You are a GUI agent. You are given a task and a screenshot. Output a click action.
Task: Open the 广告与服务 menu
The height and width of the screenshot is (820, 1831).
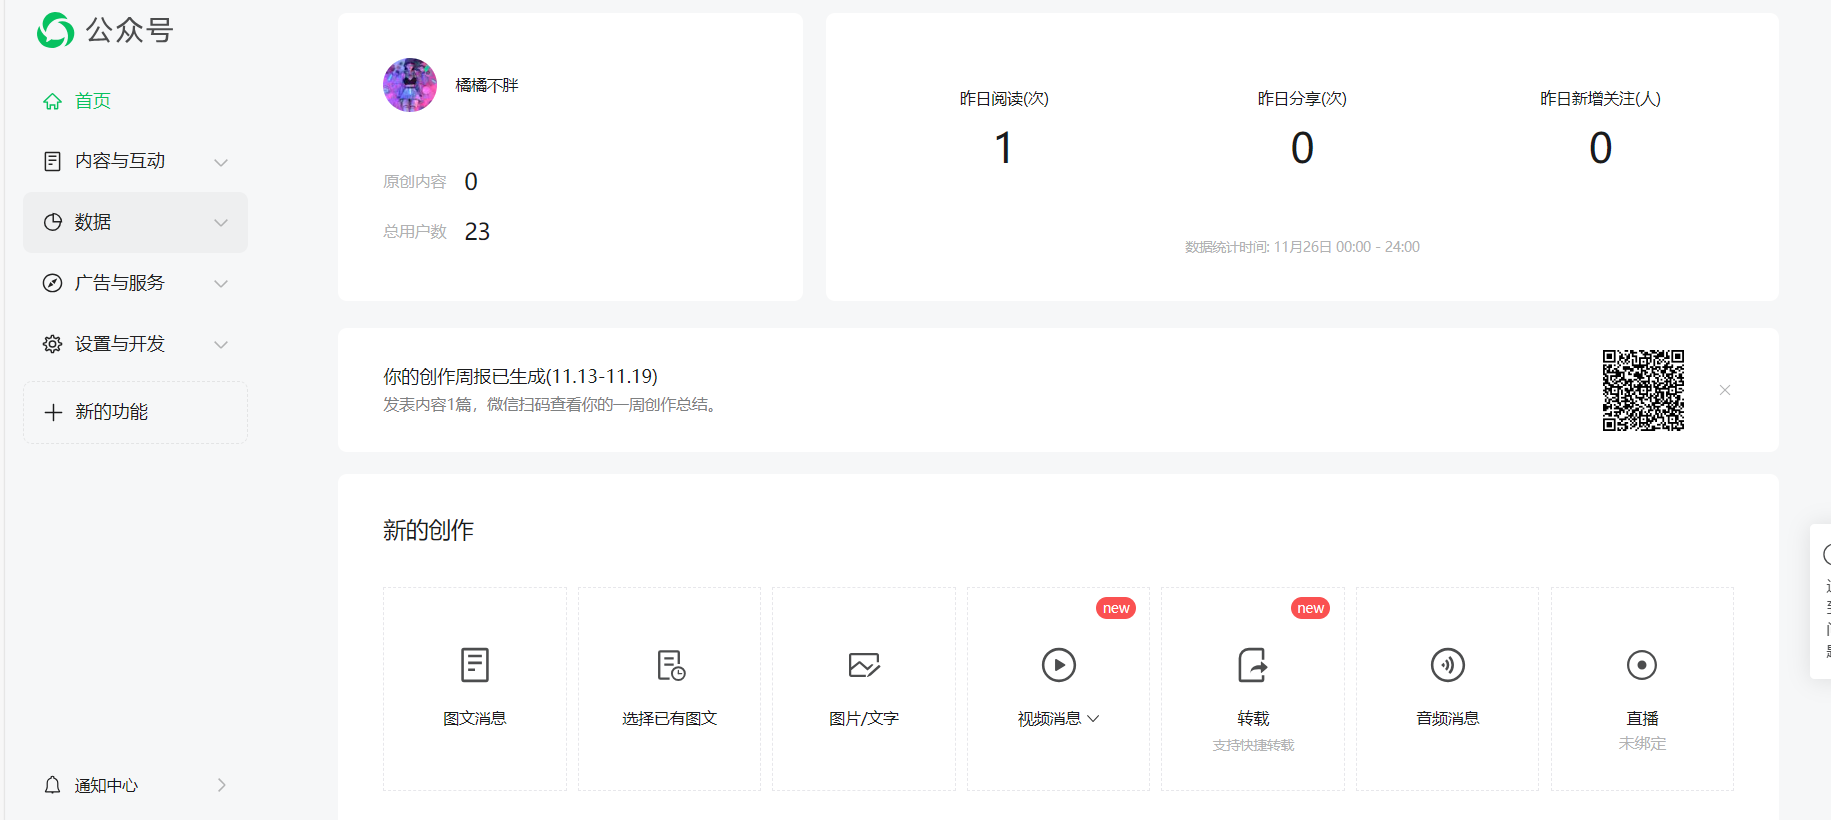pyautogui.click(x=135, y=283)
